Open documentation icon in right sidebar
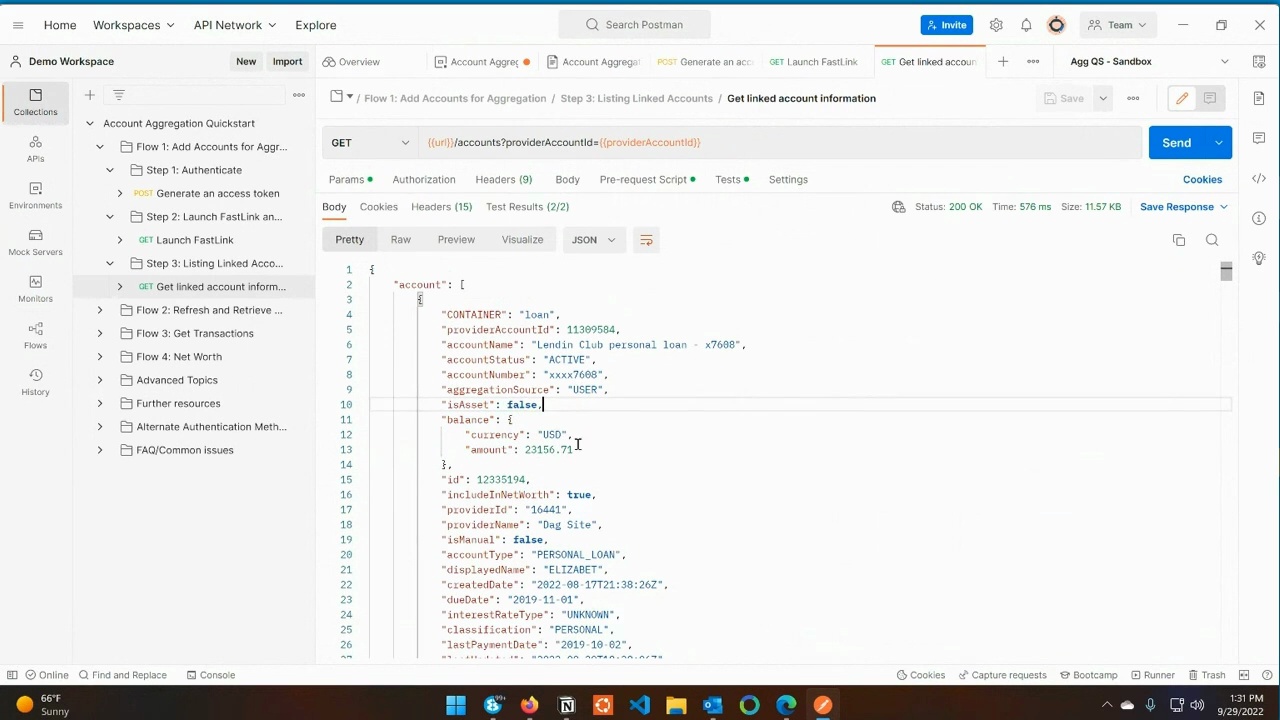Viewport: 1280px width, 720px height. [x=1259, y=98]
